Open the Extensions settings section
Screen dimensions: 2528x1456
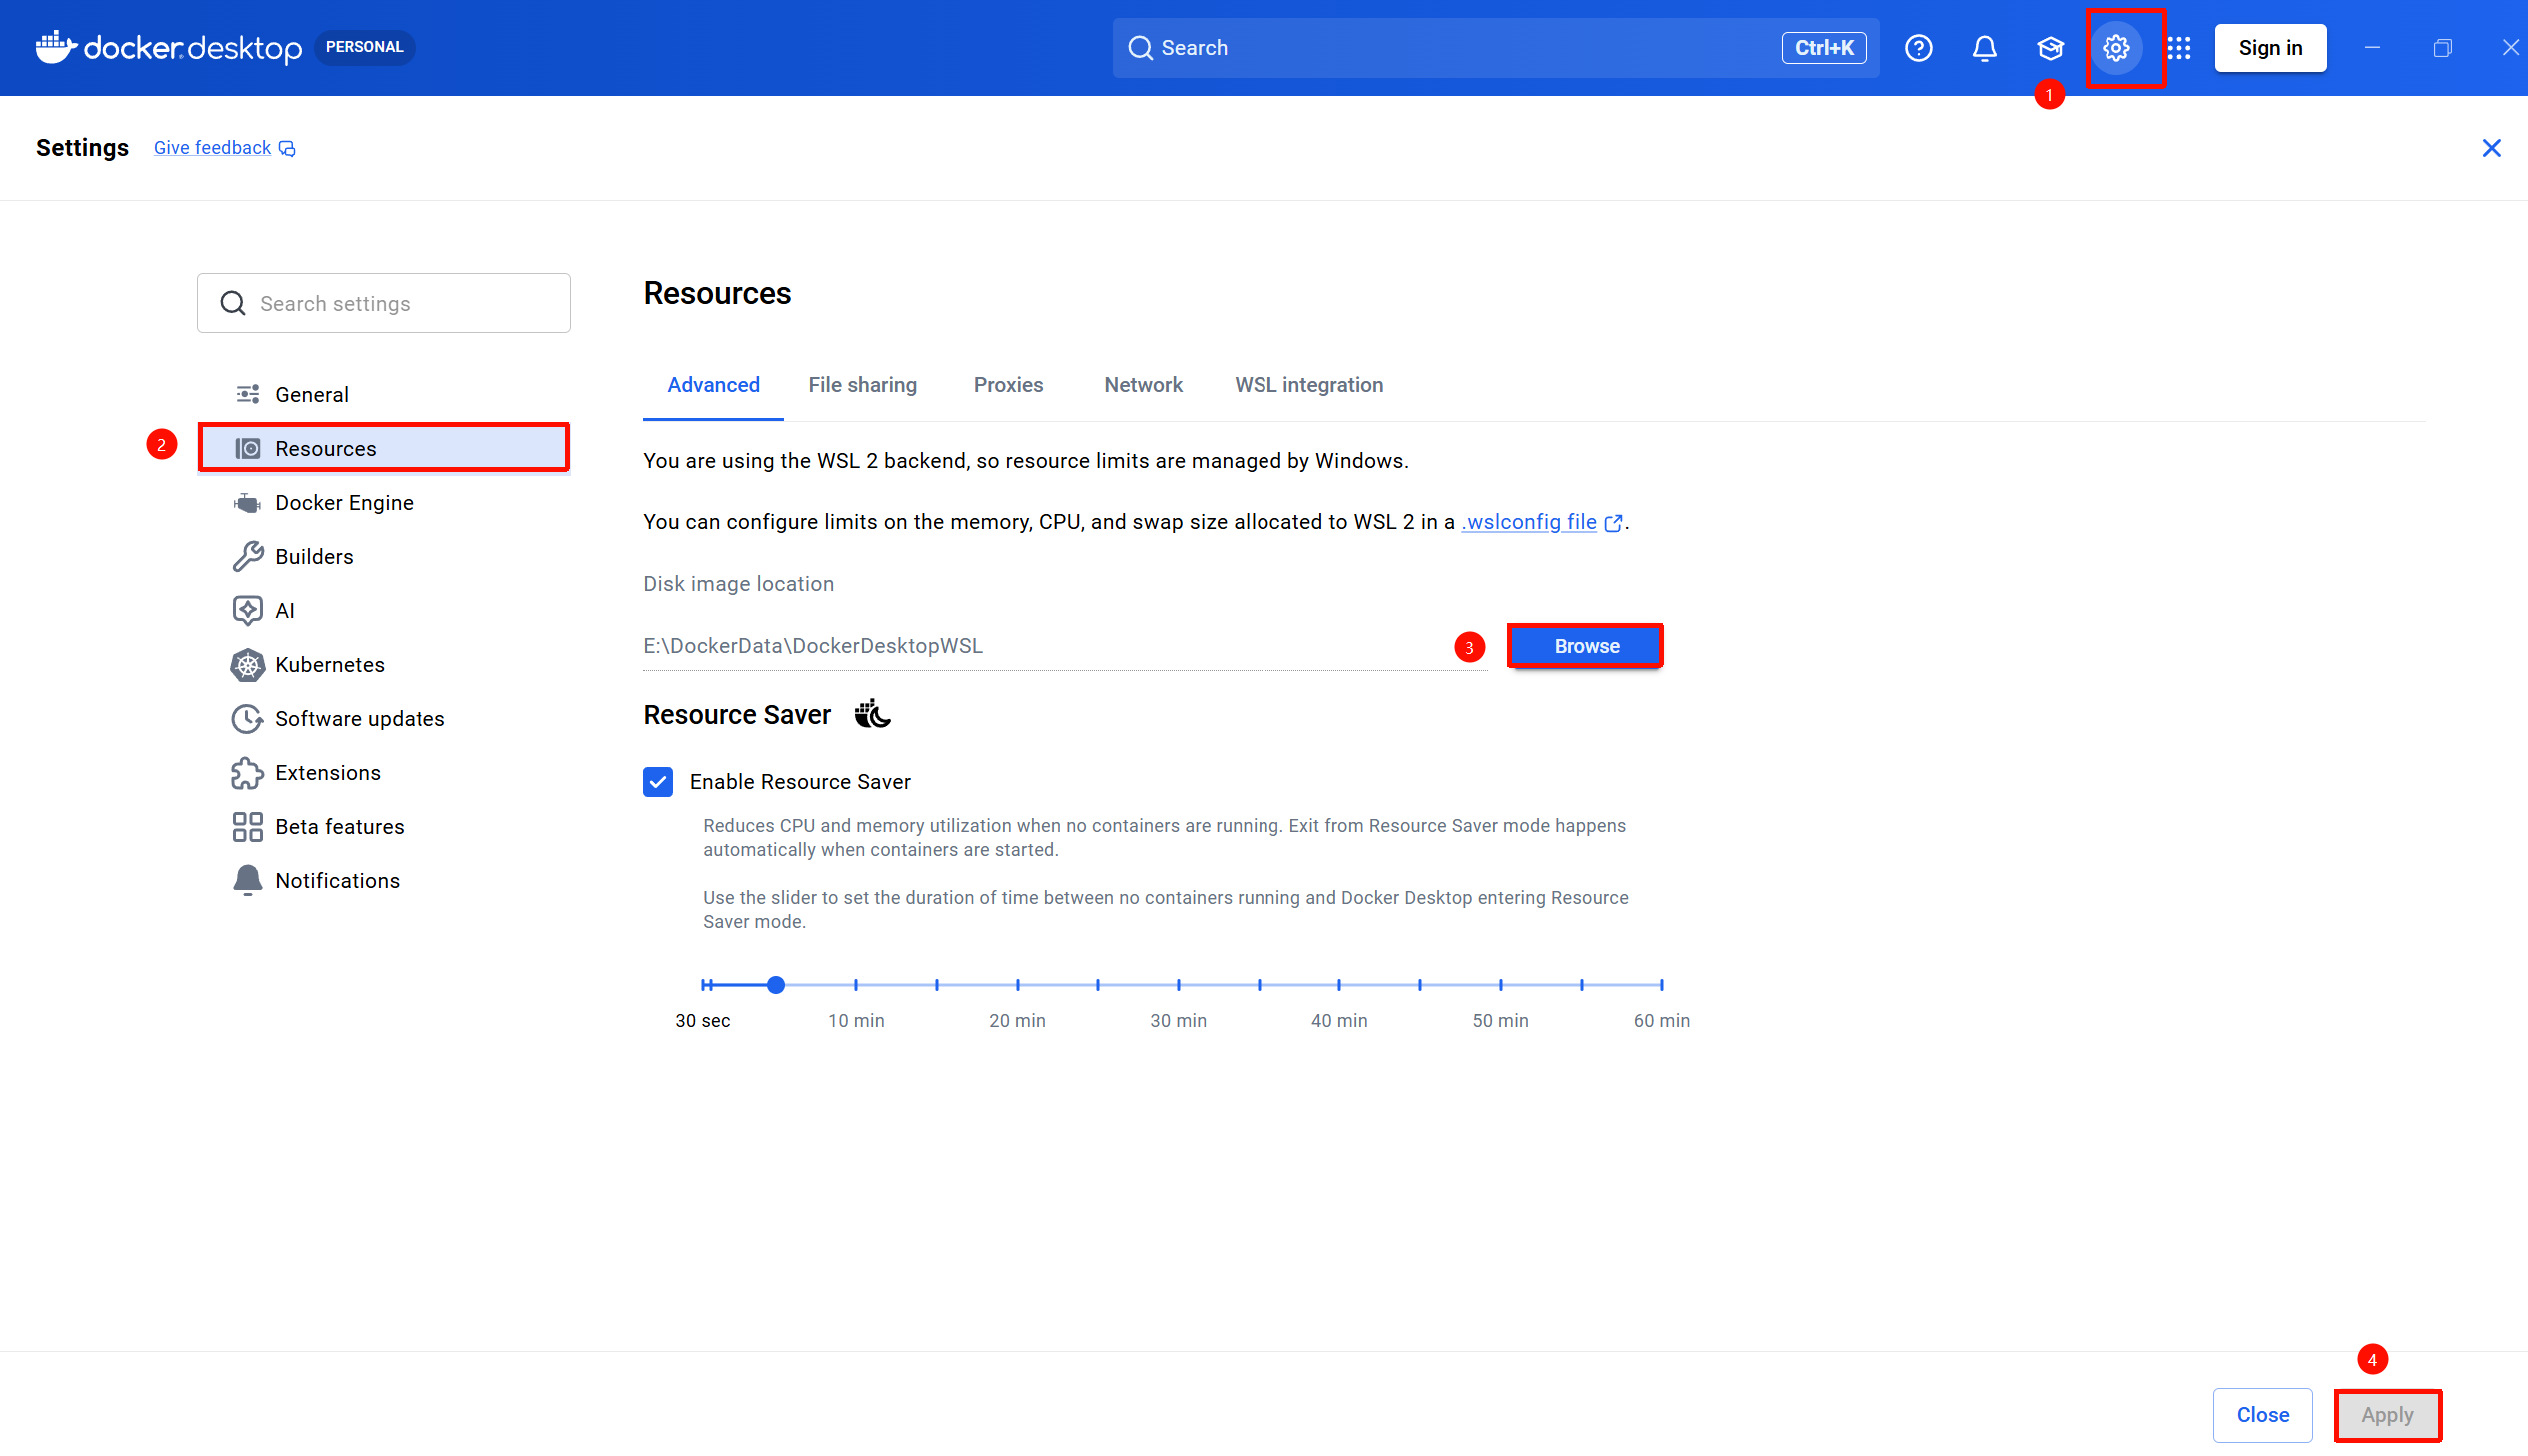327,773
